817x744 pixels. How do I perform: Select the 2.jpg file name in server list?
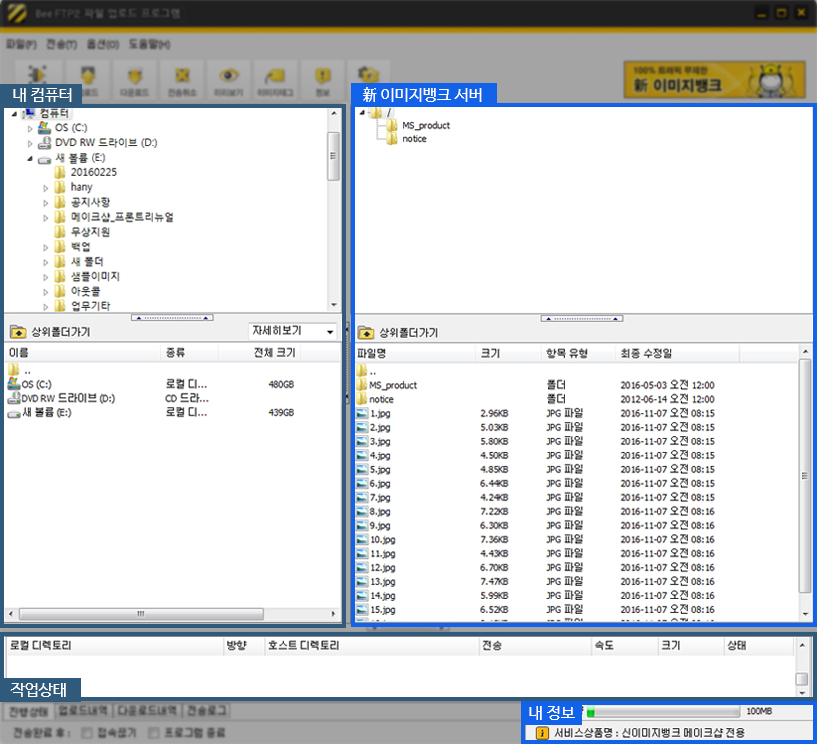[x=380, y=428]
